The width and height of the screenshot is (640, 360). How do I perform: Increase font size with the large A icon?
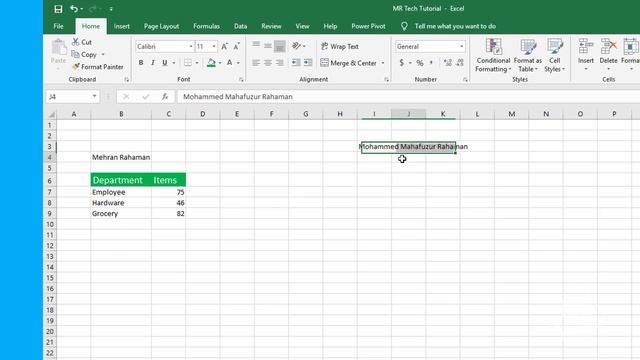pos(224,47)
